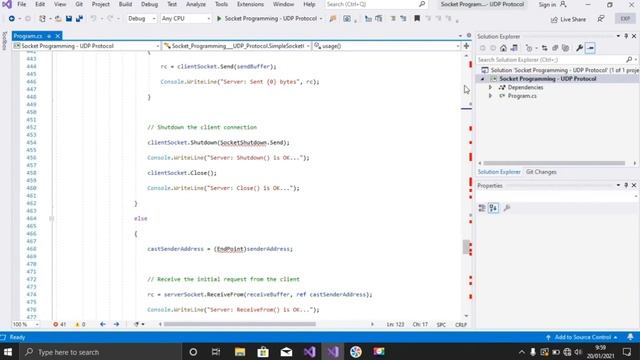Expand the Program.cs tree node
The width and height of the screenshot is (640, 360).
tap(490, 96)
